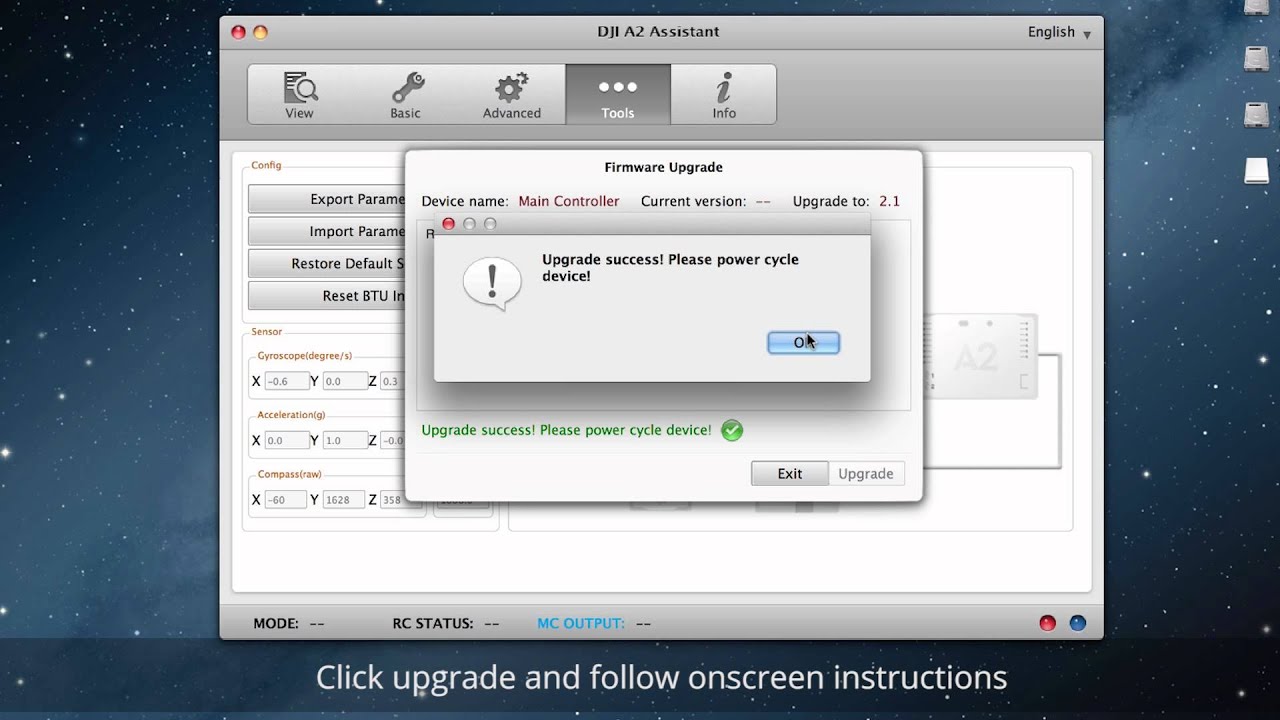This screenshot has height=720, width=1280.
Task: Click the green success checkmark icon
Action: (x=732, y=431)
